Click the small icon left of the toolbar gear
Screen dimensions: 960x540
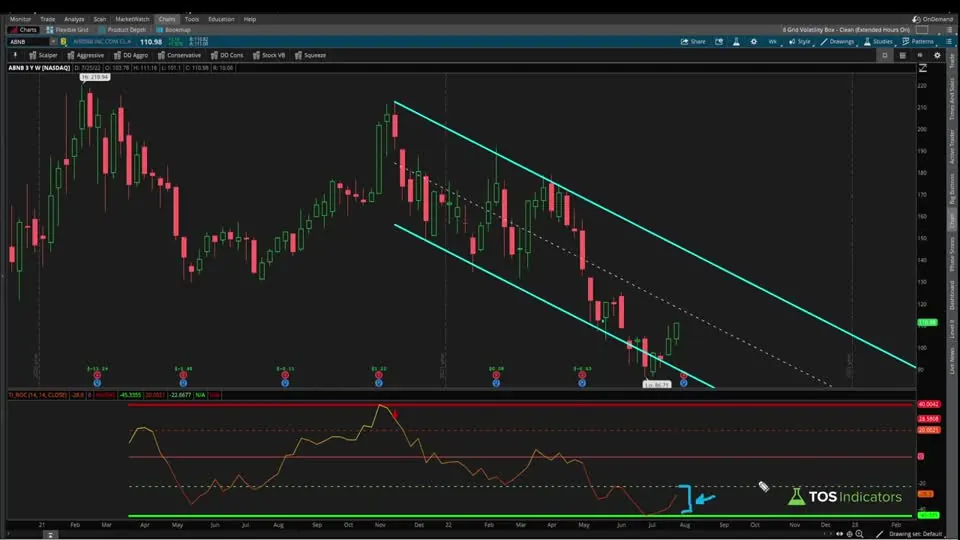pos(920,55)
